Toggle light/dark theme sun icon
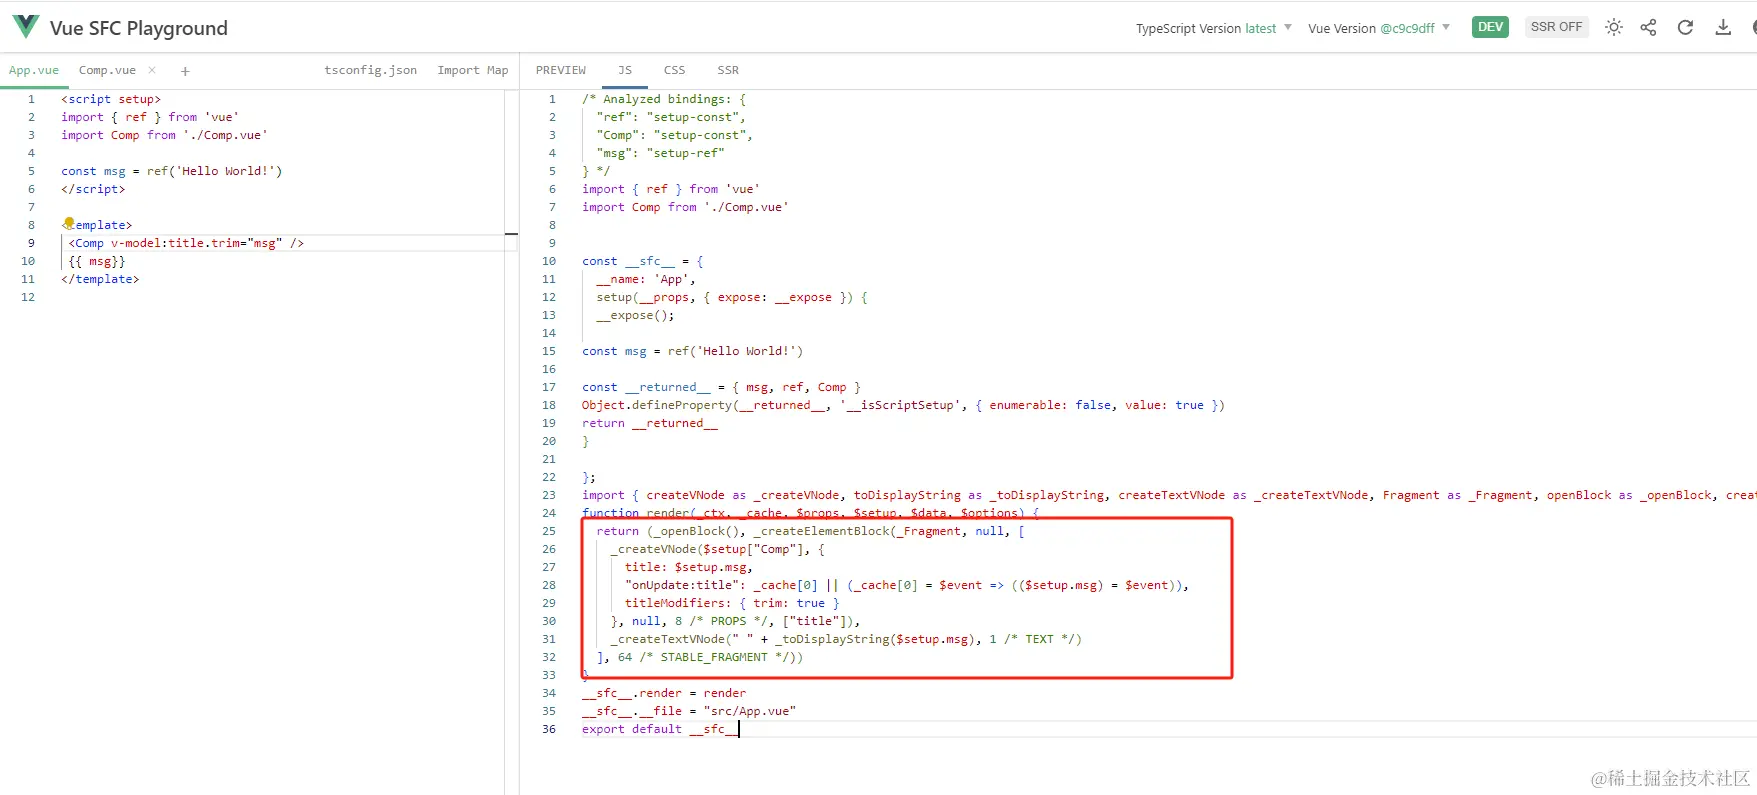This screenshot has width=1757, height=795. (1614, 28)
